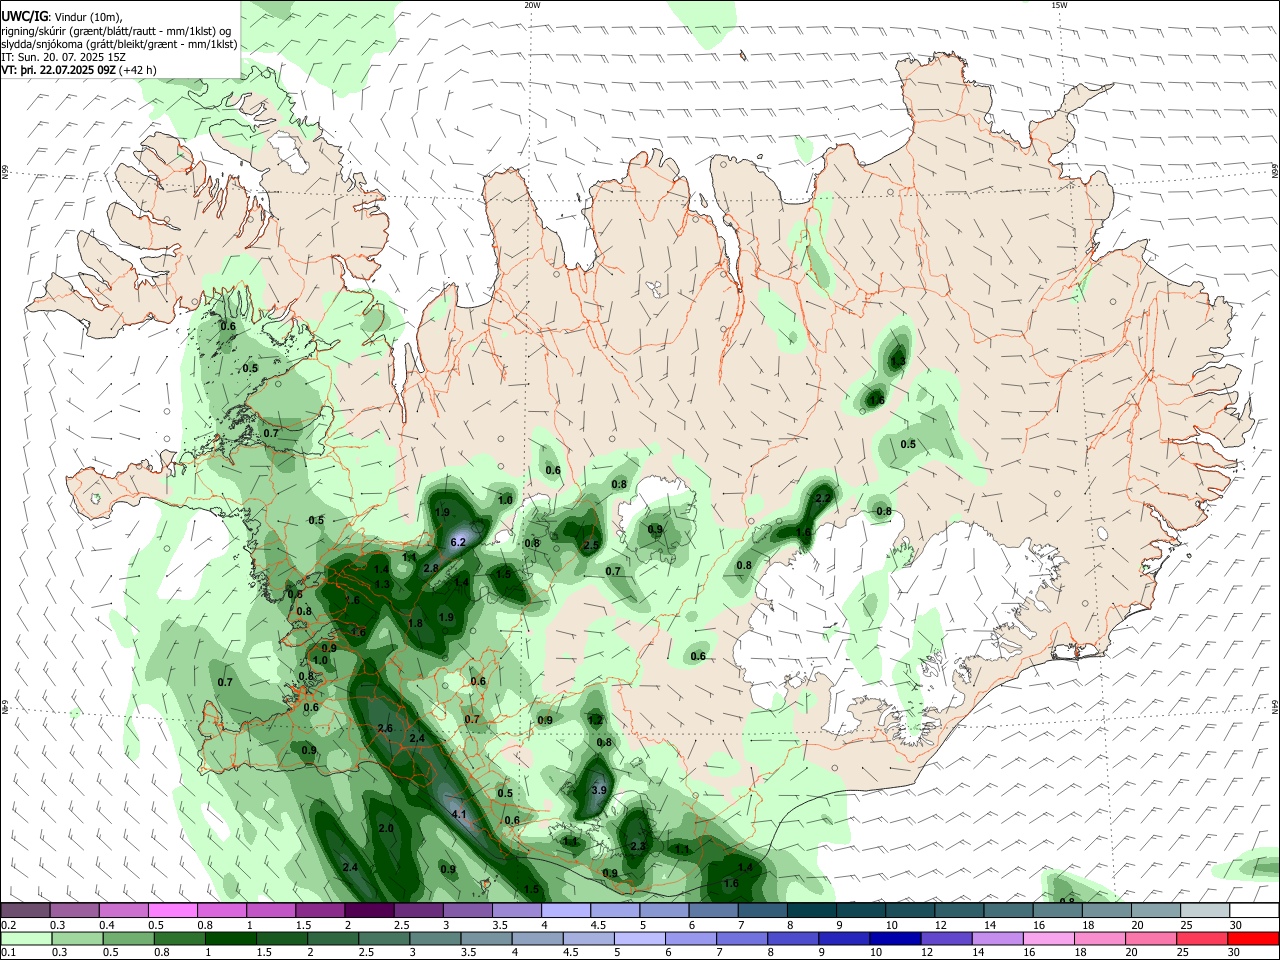Click the 2.0 precipitation value on the map

(387, 829)
